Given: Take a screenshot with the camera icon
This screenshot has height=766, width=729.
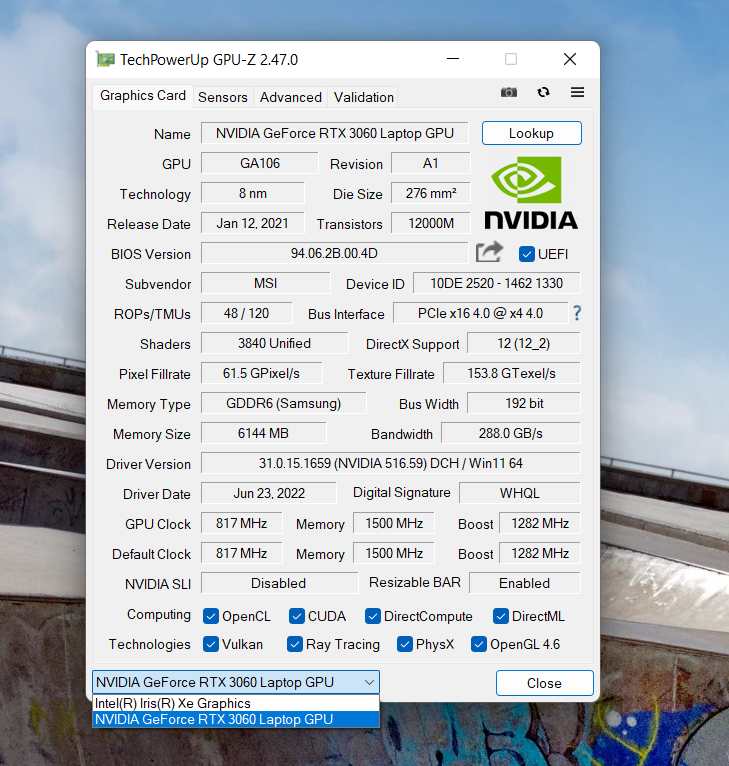Looking at the screenshot, I should pyautogui.click(x=509, y=92).
